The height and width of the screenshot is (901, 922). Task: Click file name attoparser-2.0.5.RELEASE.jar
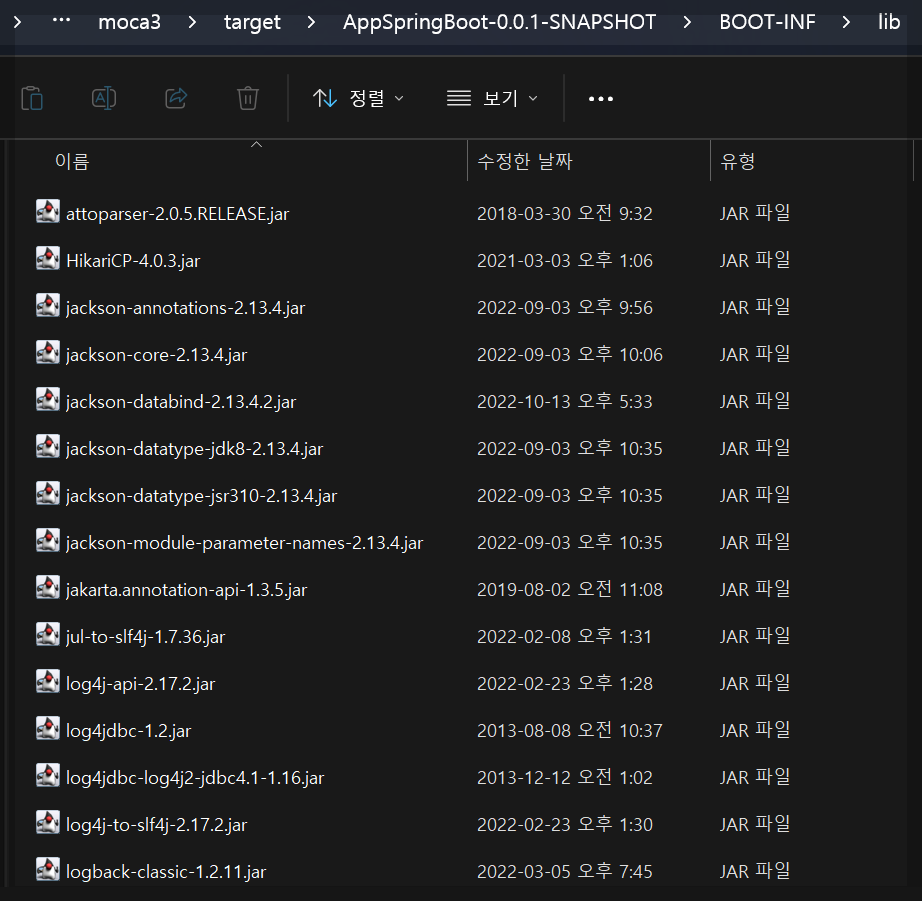[178, 213]
